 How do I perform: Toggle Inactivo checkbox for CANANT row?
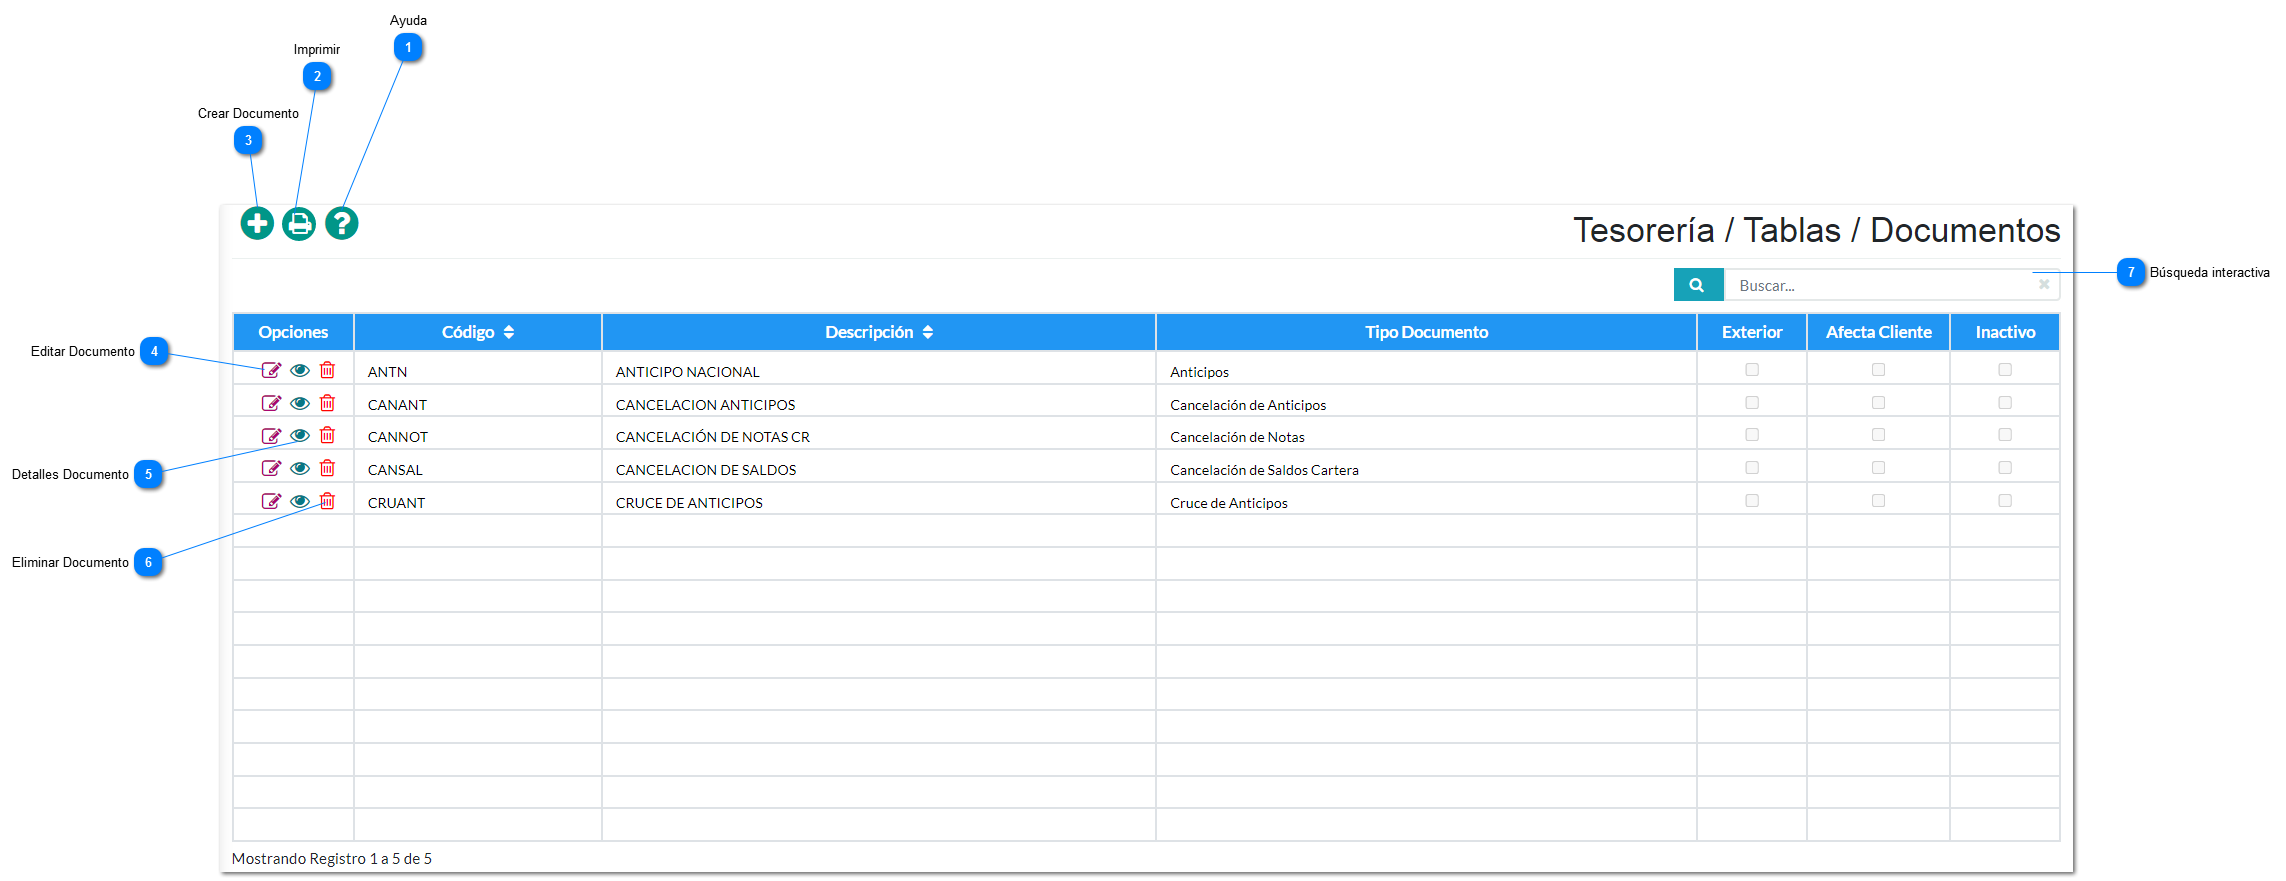tap(2005, 403)
